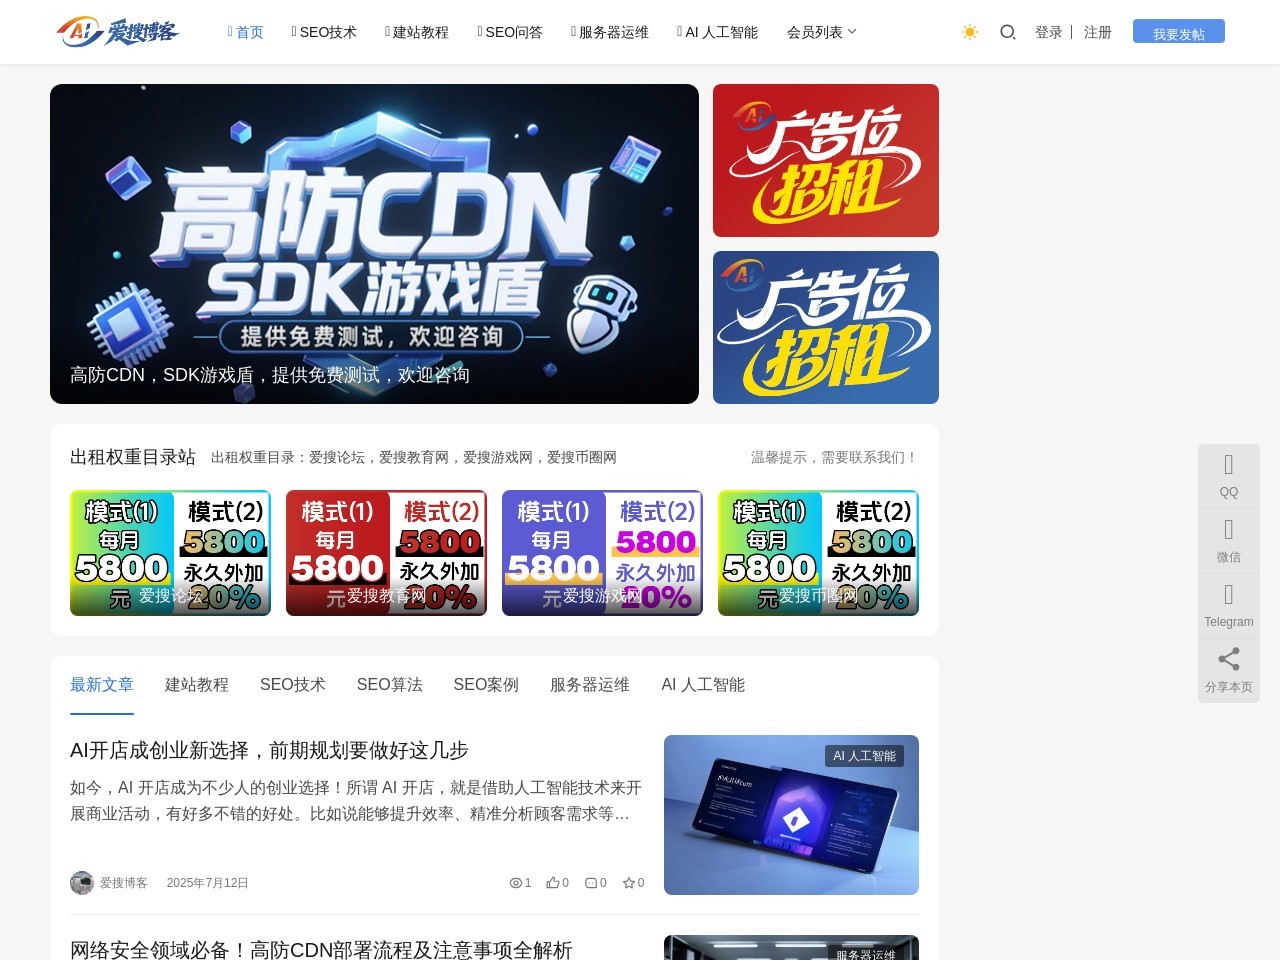Switch to the SEO算法 tab

tap(389, 685)
